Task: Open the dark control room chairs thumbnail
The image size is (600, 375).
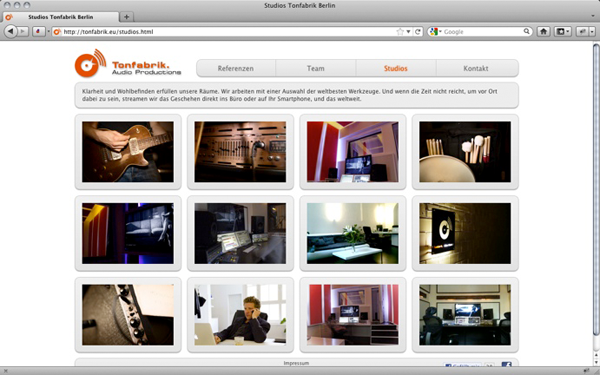Action: (x=465, y=315)
